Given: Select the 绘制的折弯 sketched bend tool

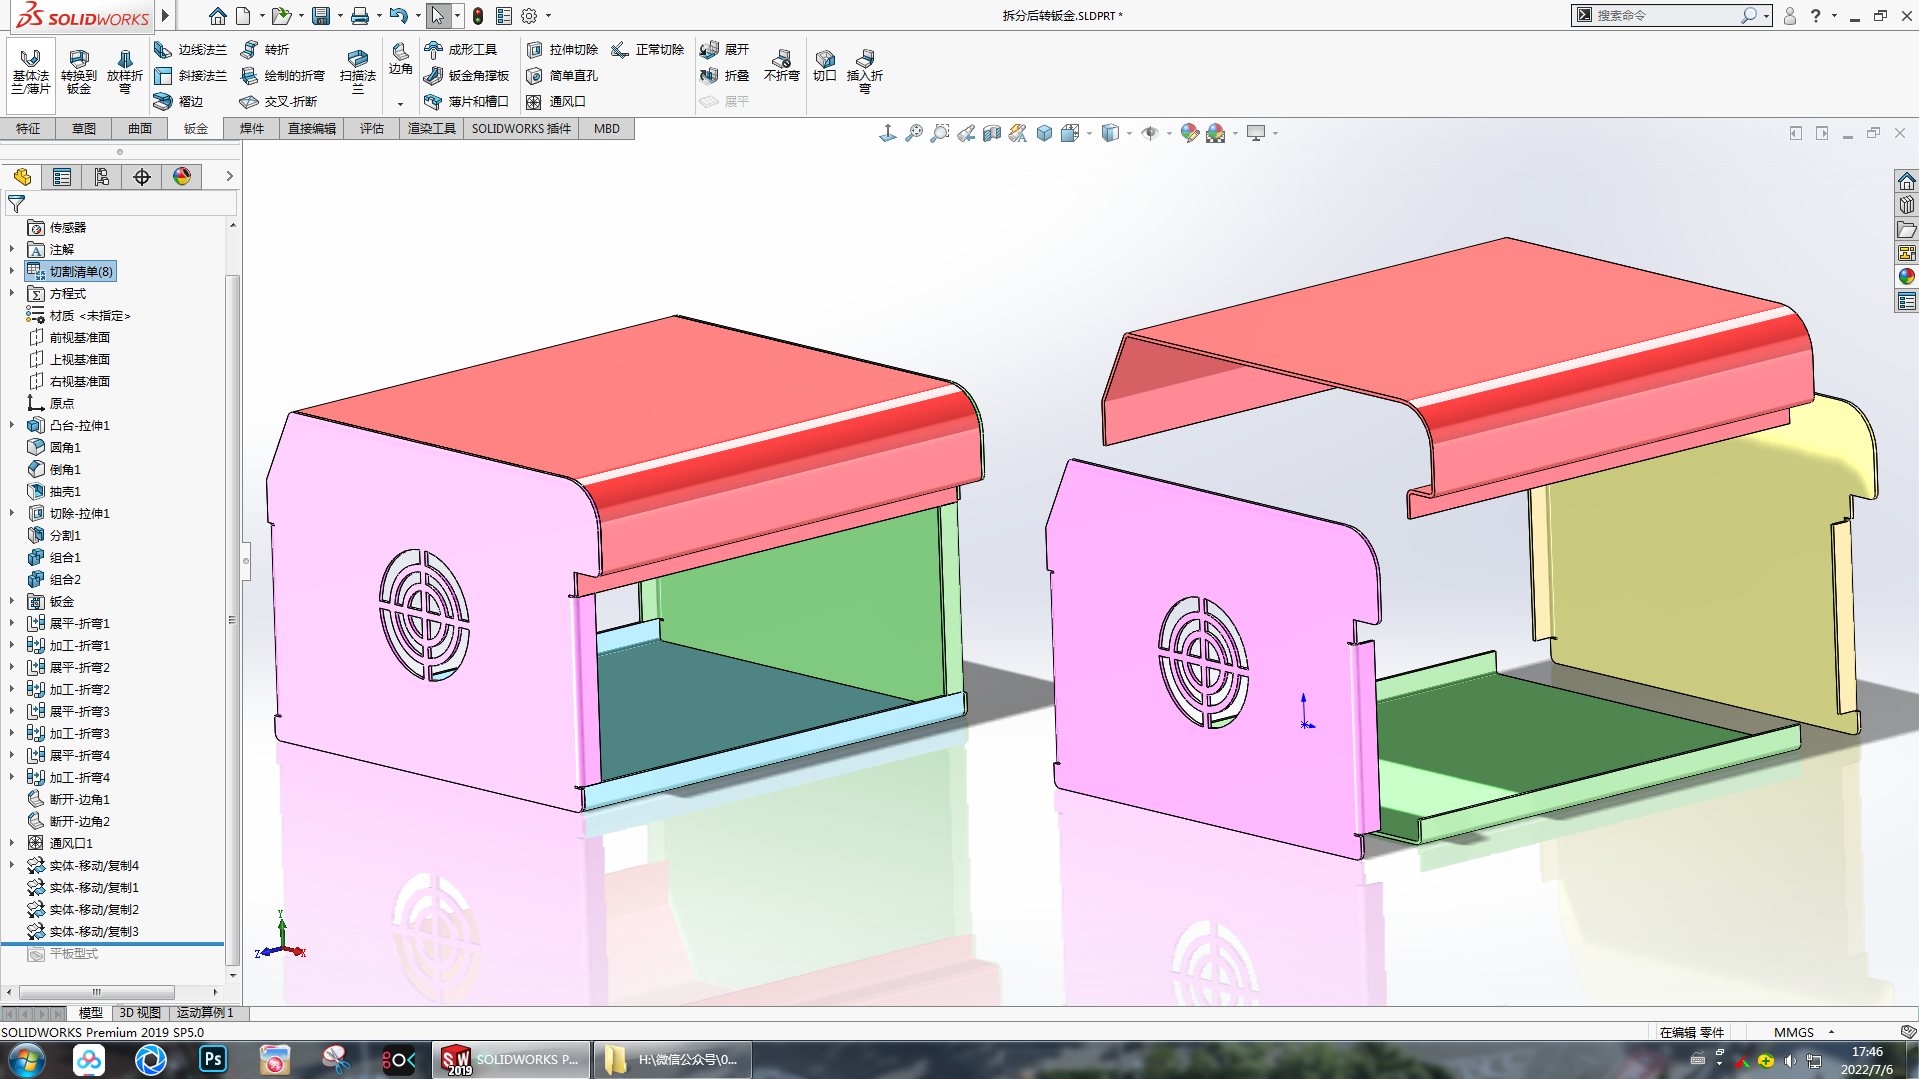Looking at the screenshot, I should [283, 75].
